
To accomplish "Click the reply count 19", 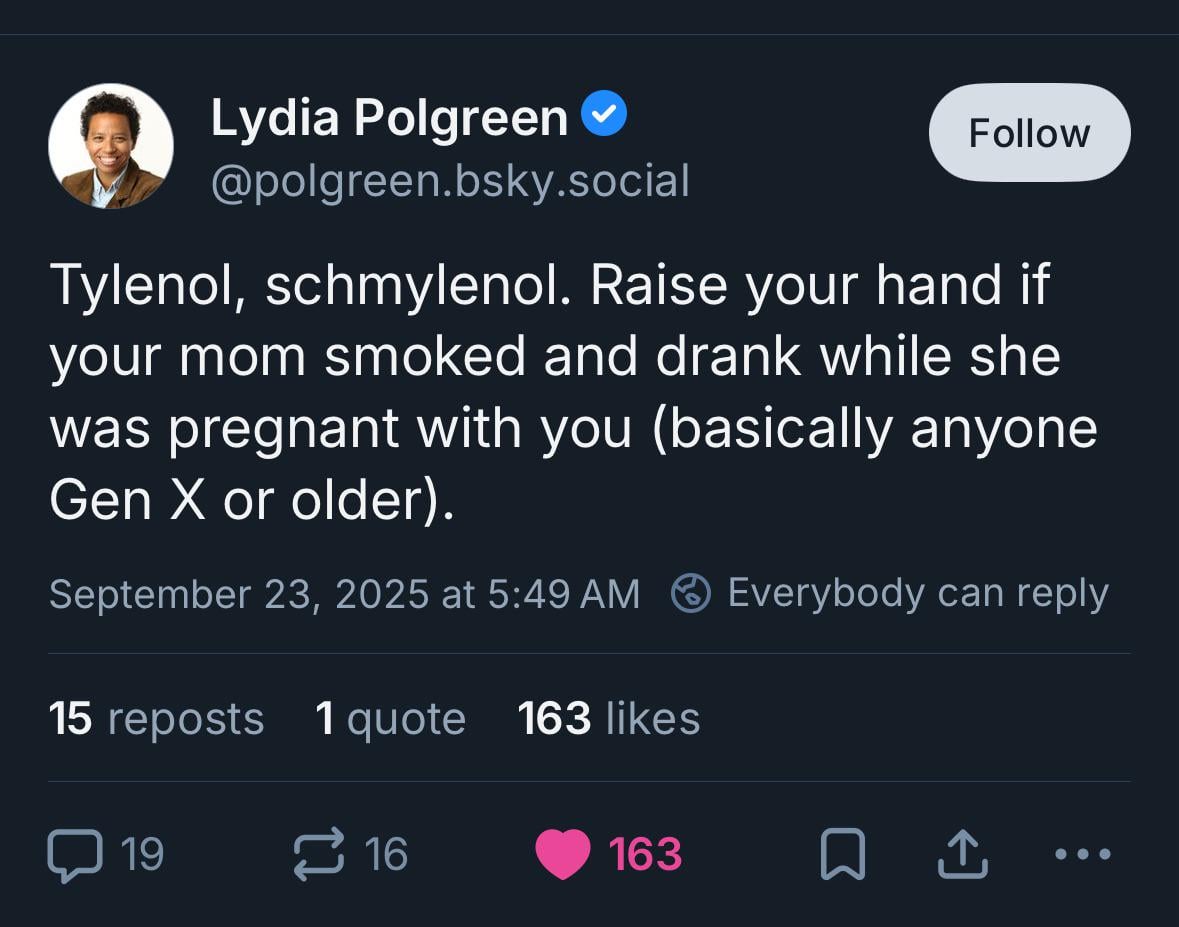I will (x=142, y=855).
